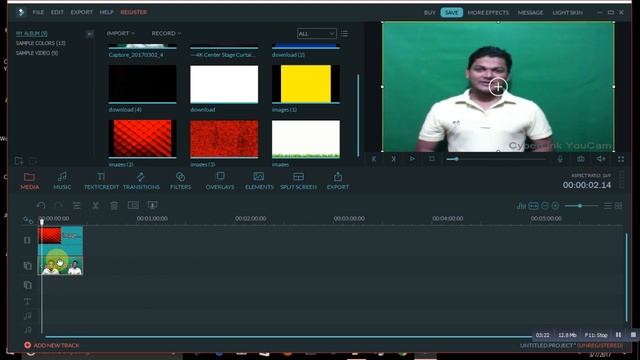Click the text track T icon

27,302
